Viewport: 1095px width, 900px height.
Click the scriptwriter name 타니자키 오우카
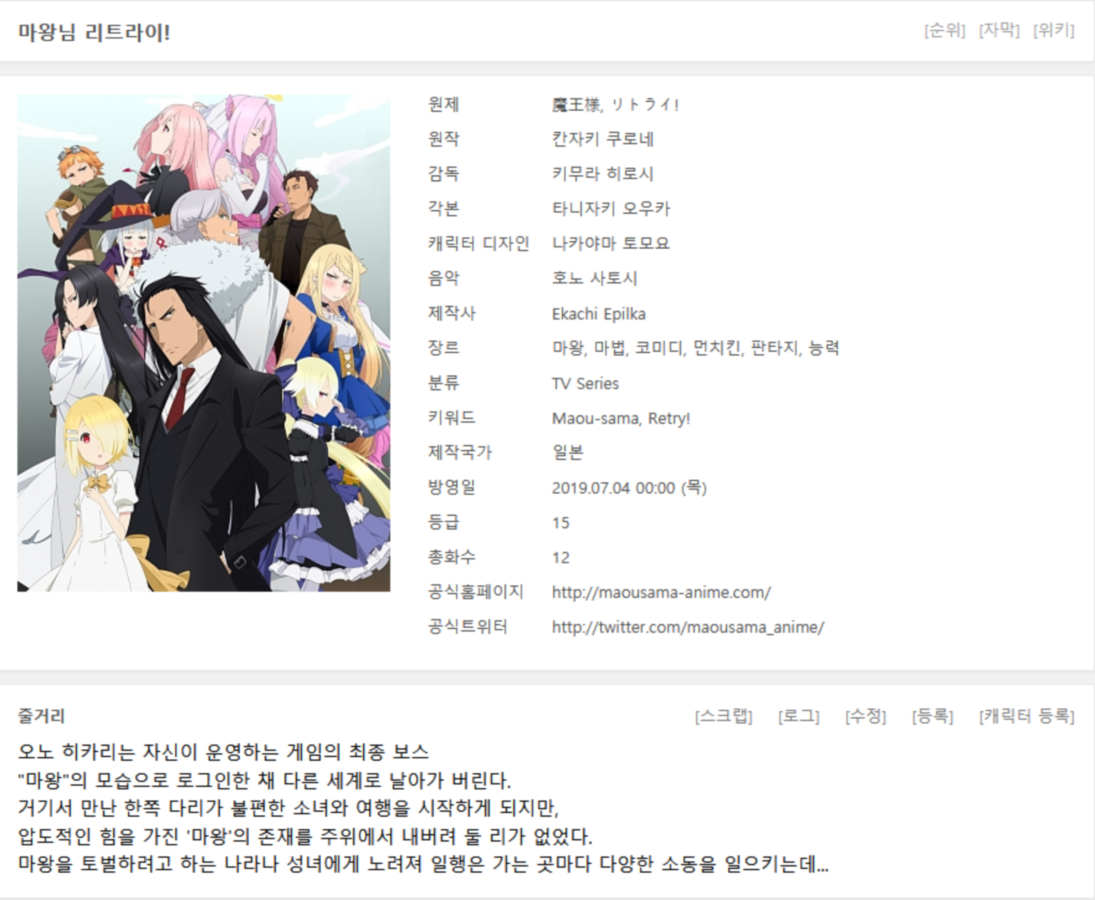[611, 209]
